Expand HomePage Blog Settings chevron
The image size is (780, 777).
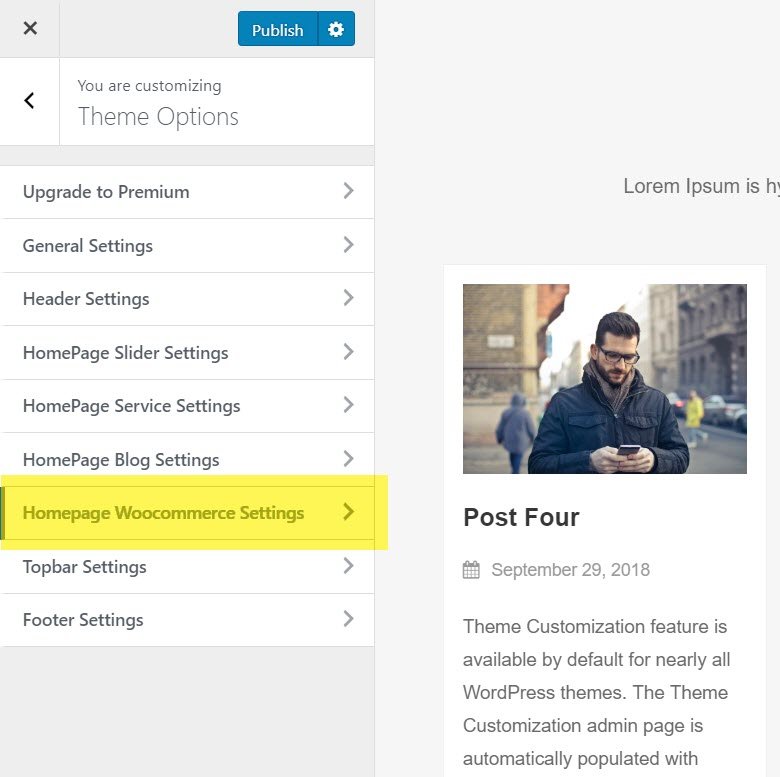pos(348,459)
